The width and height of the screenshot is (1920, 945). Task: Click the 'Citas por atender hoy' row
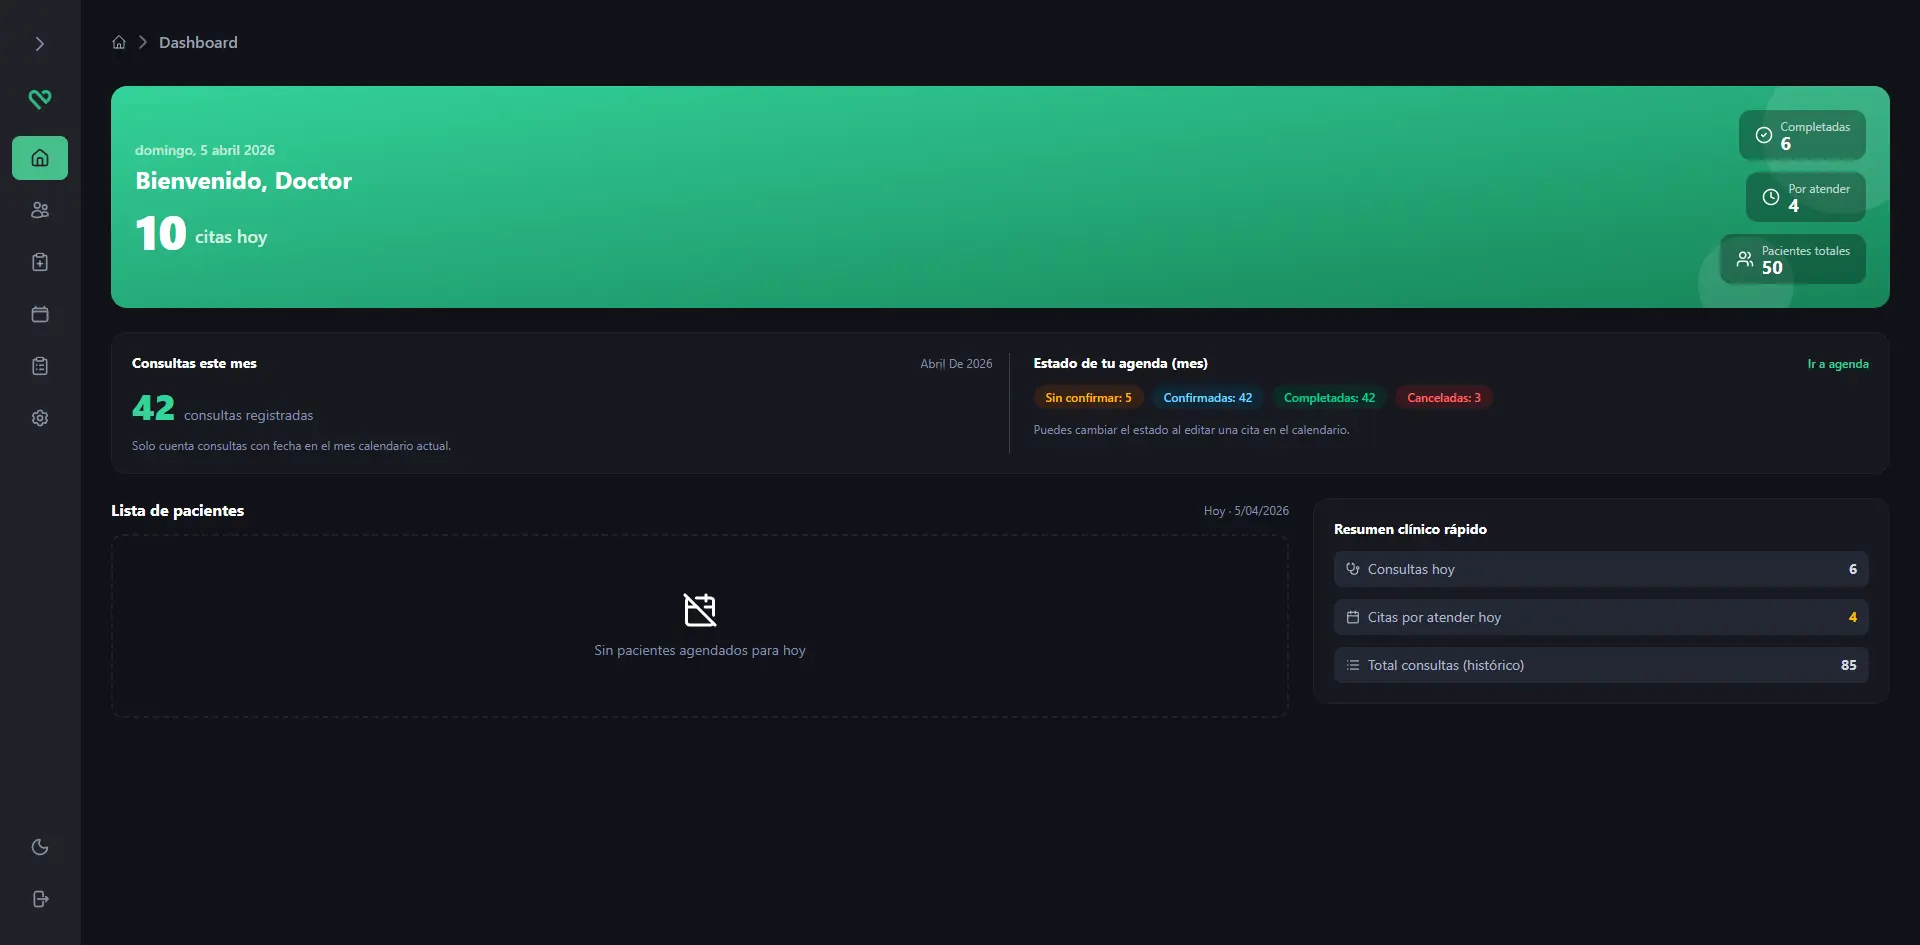[x=1601, y=617]
